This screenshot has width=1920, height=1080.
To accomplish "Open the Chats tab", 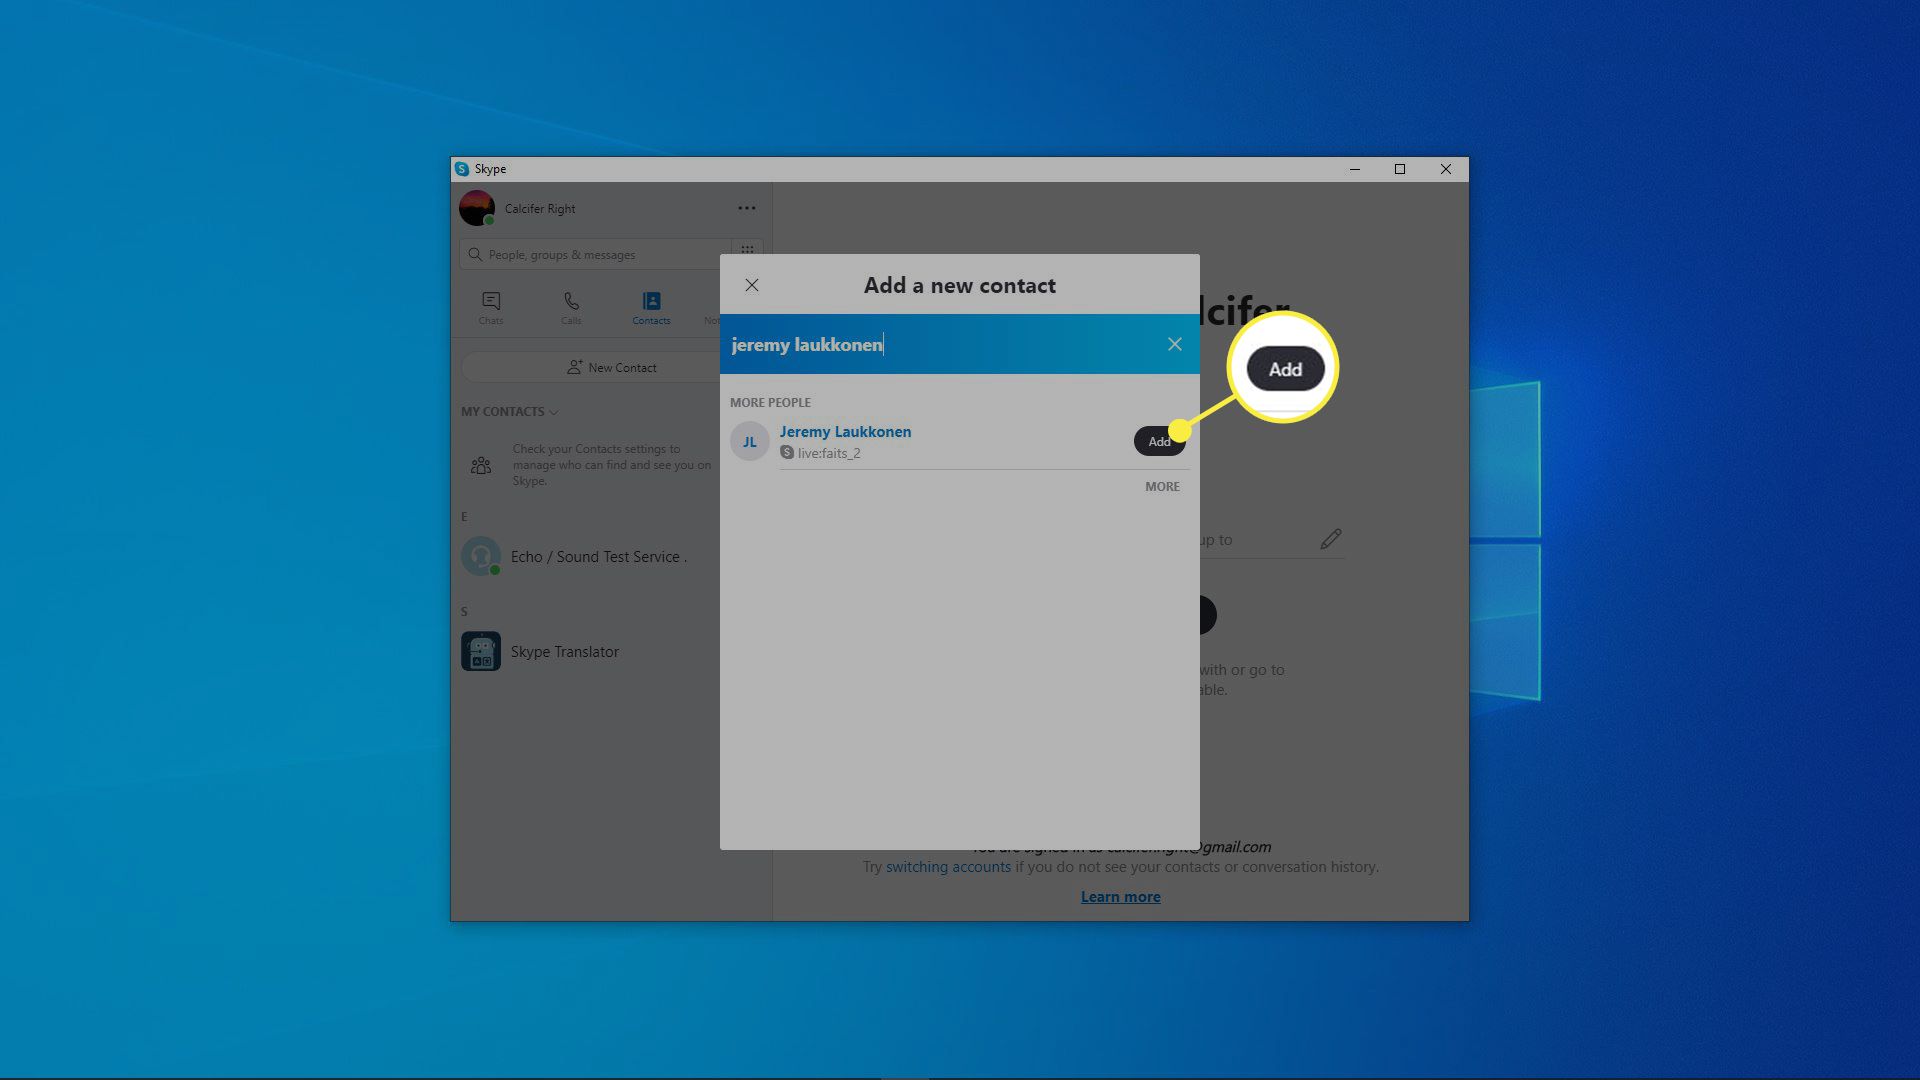I will (491, 307).
